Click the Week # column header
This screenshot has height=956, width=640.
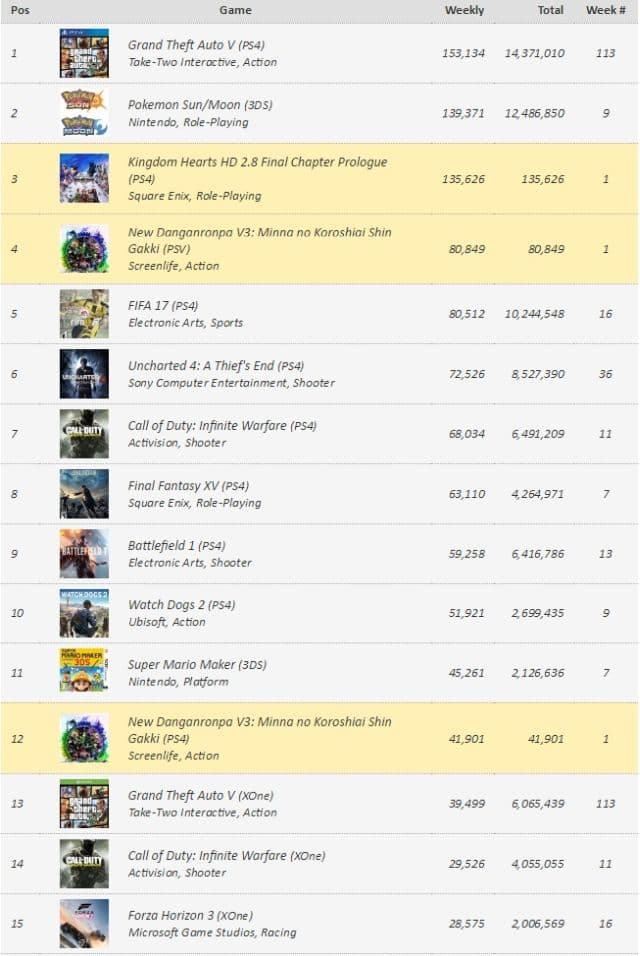coord(606,10)
